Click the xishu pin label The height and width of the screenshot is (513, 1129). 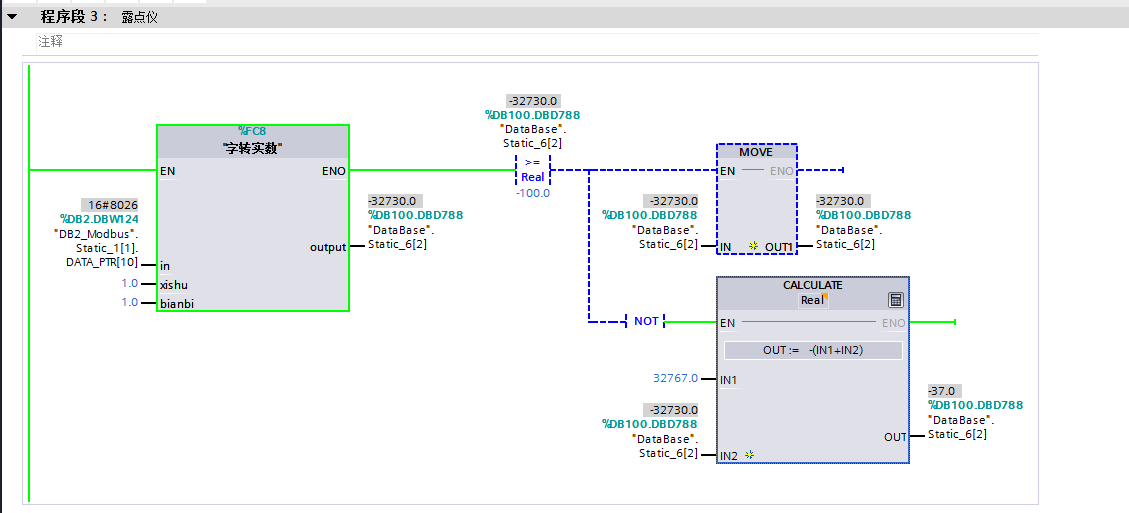[174, 285]
